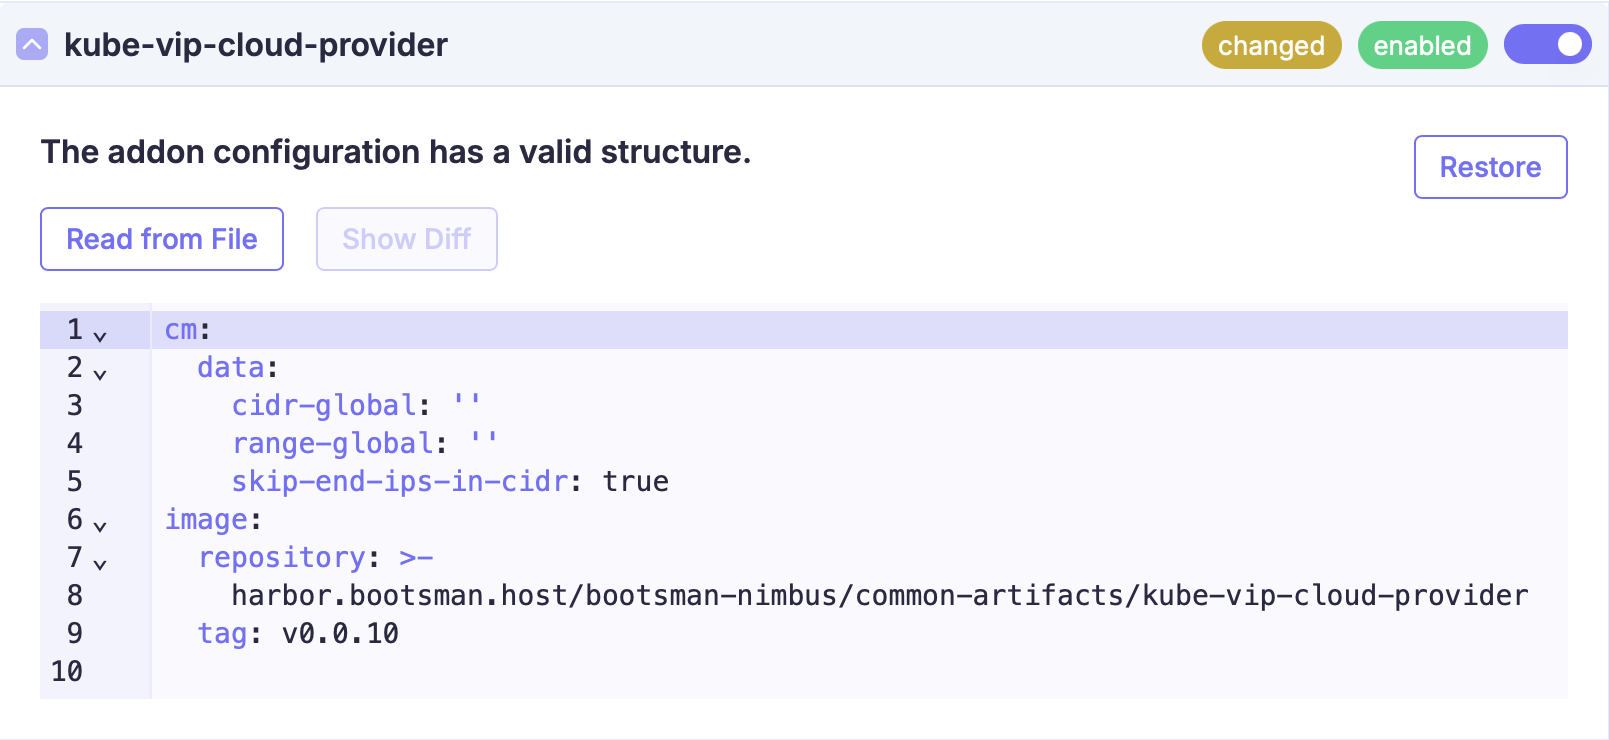
Task: Collapse the repository fold arrow on line 7
Action: 100,563
